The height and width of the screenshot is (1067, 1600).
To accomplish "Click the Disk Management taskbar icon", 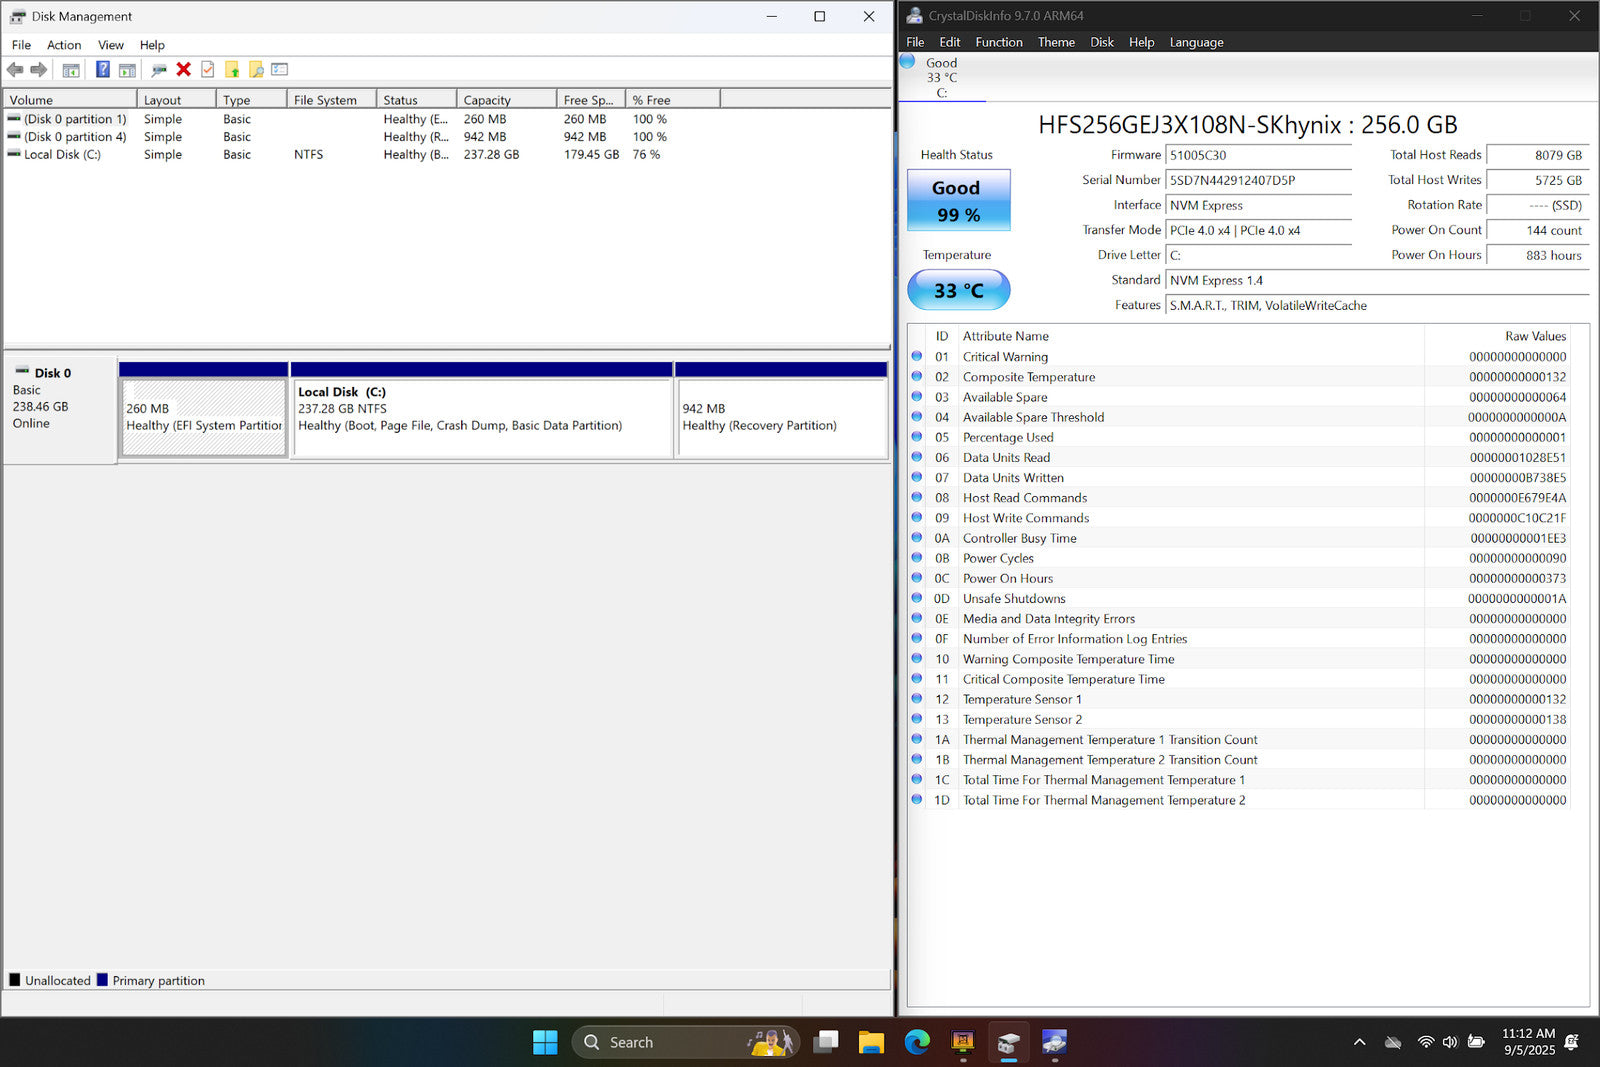I will click(1008, 1042).
